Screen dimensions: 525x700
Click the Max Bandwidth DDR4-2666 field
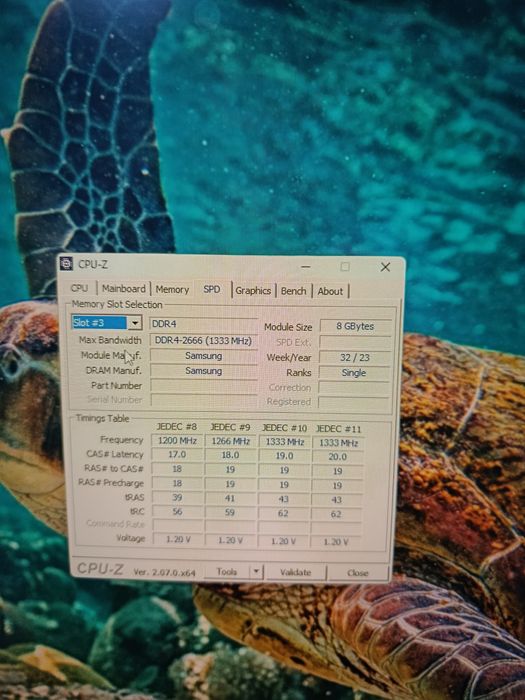pos(204,341)
